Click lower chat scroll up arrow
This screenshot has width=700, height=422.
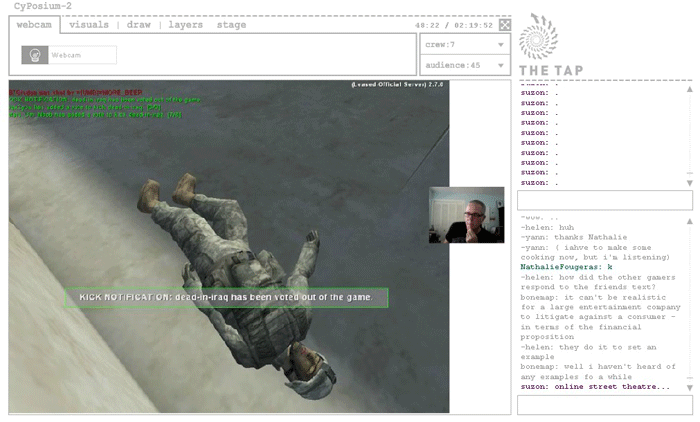coord(690,221)
